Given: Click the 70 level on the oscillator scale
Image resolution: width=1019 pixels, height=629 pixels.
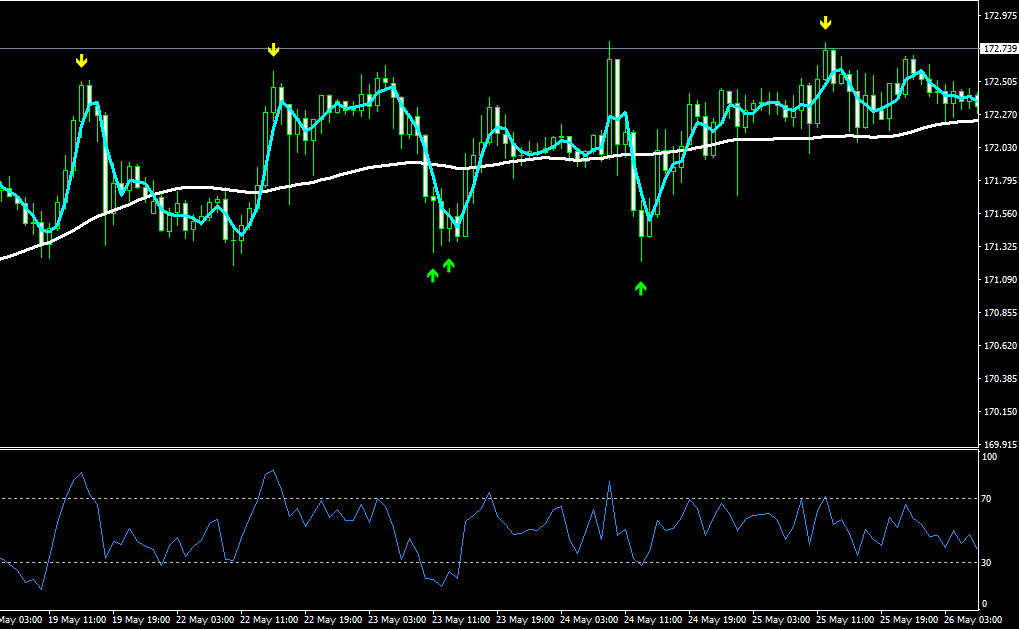Looking at the screenshot, I should pyautogui.click(x=987, y=499).
